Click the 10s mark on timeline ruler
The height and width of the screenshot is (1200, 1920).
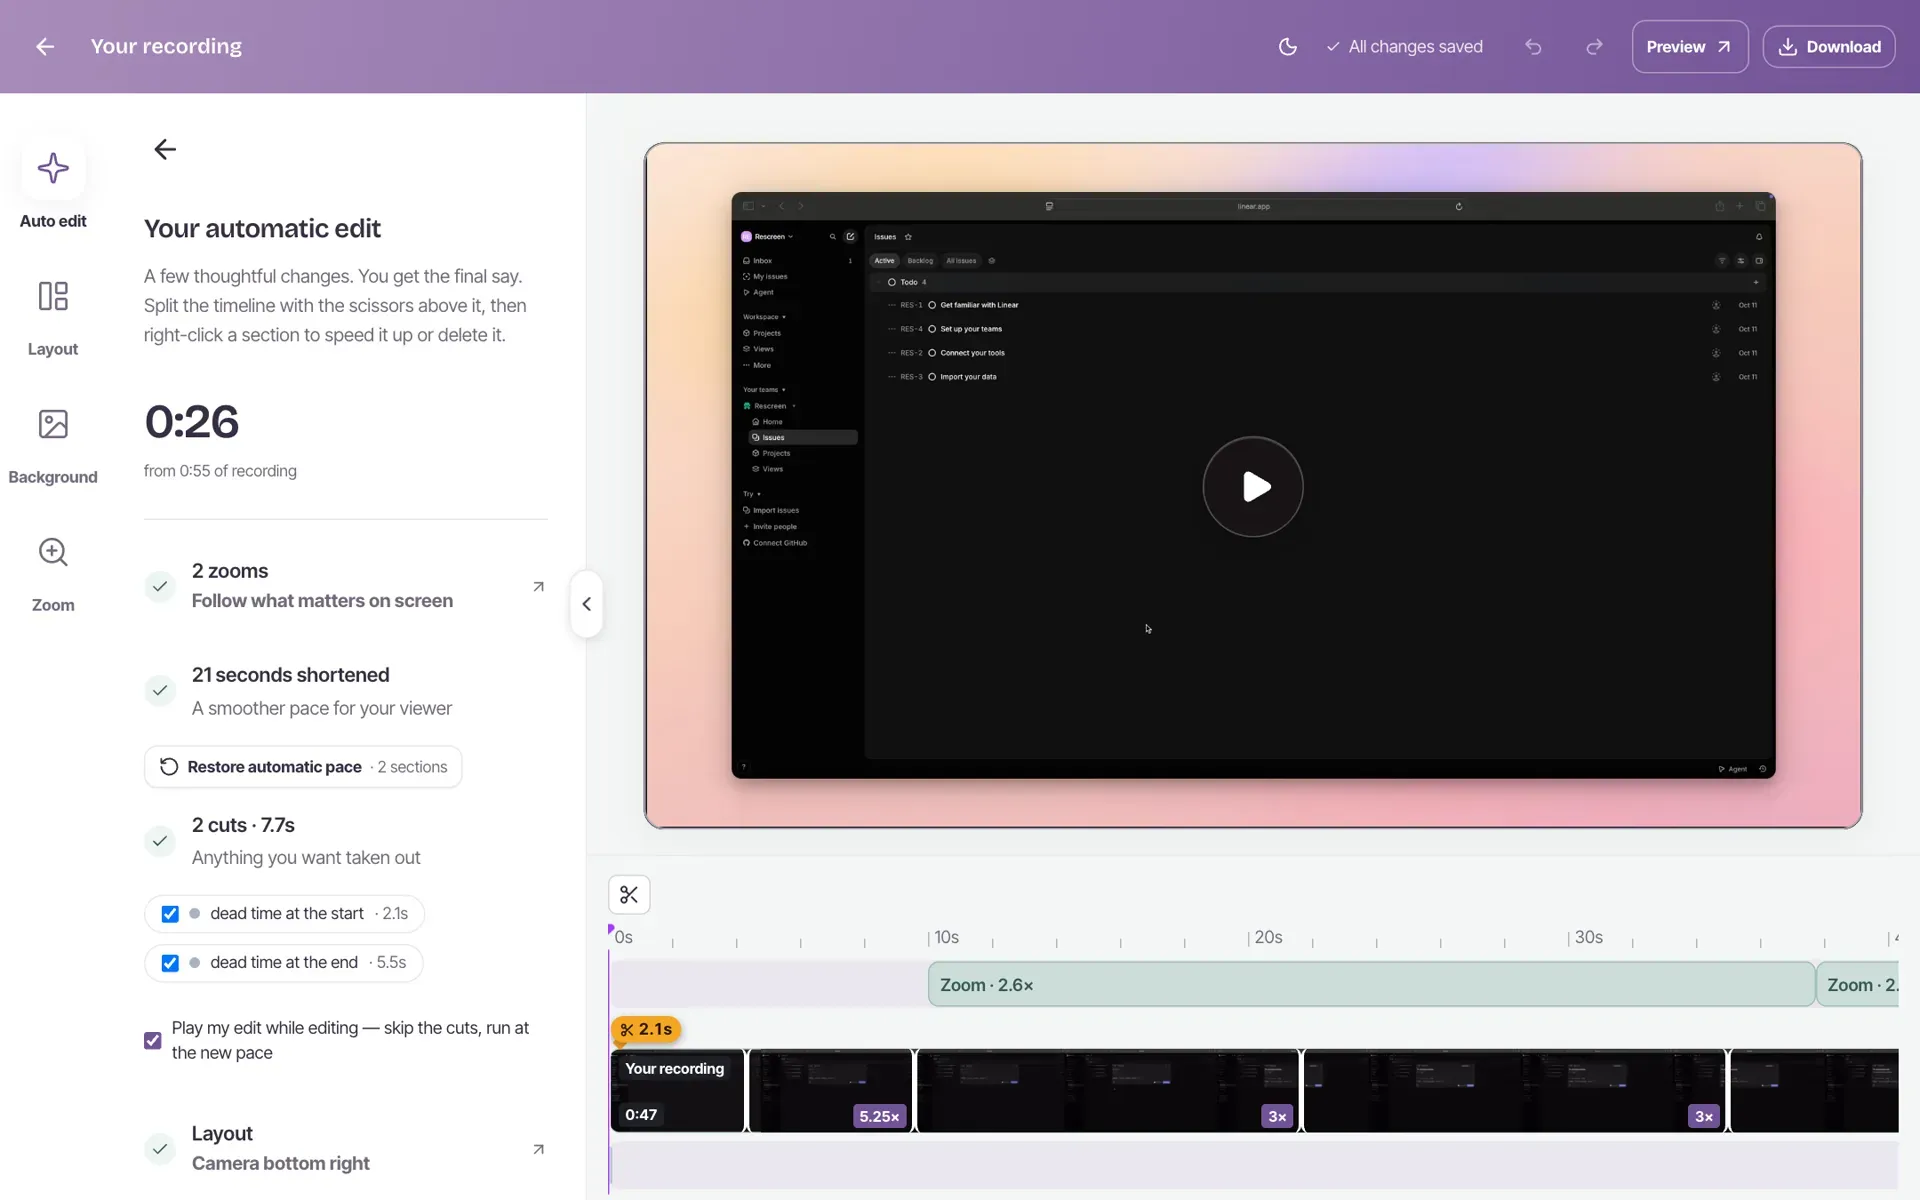tap(945, 937)
